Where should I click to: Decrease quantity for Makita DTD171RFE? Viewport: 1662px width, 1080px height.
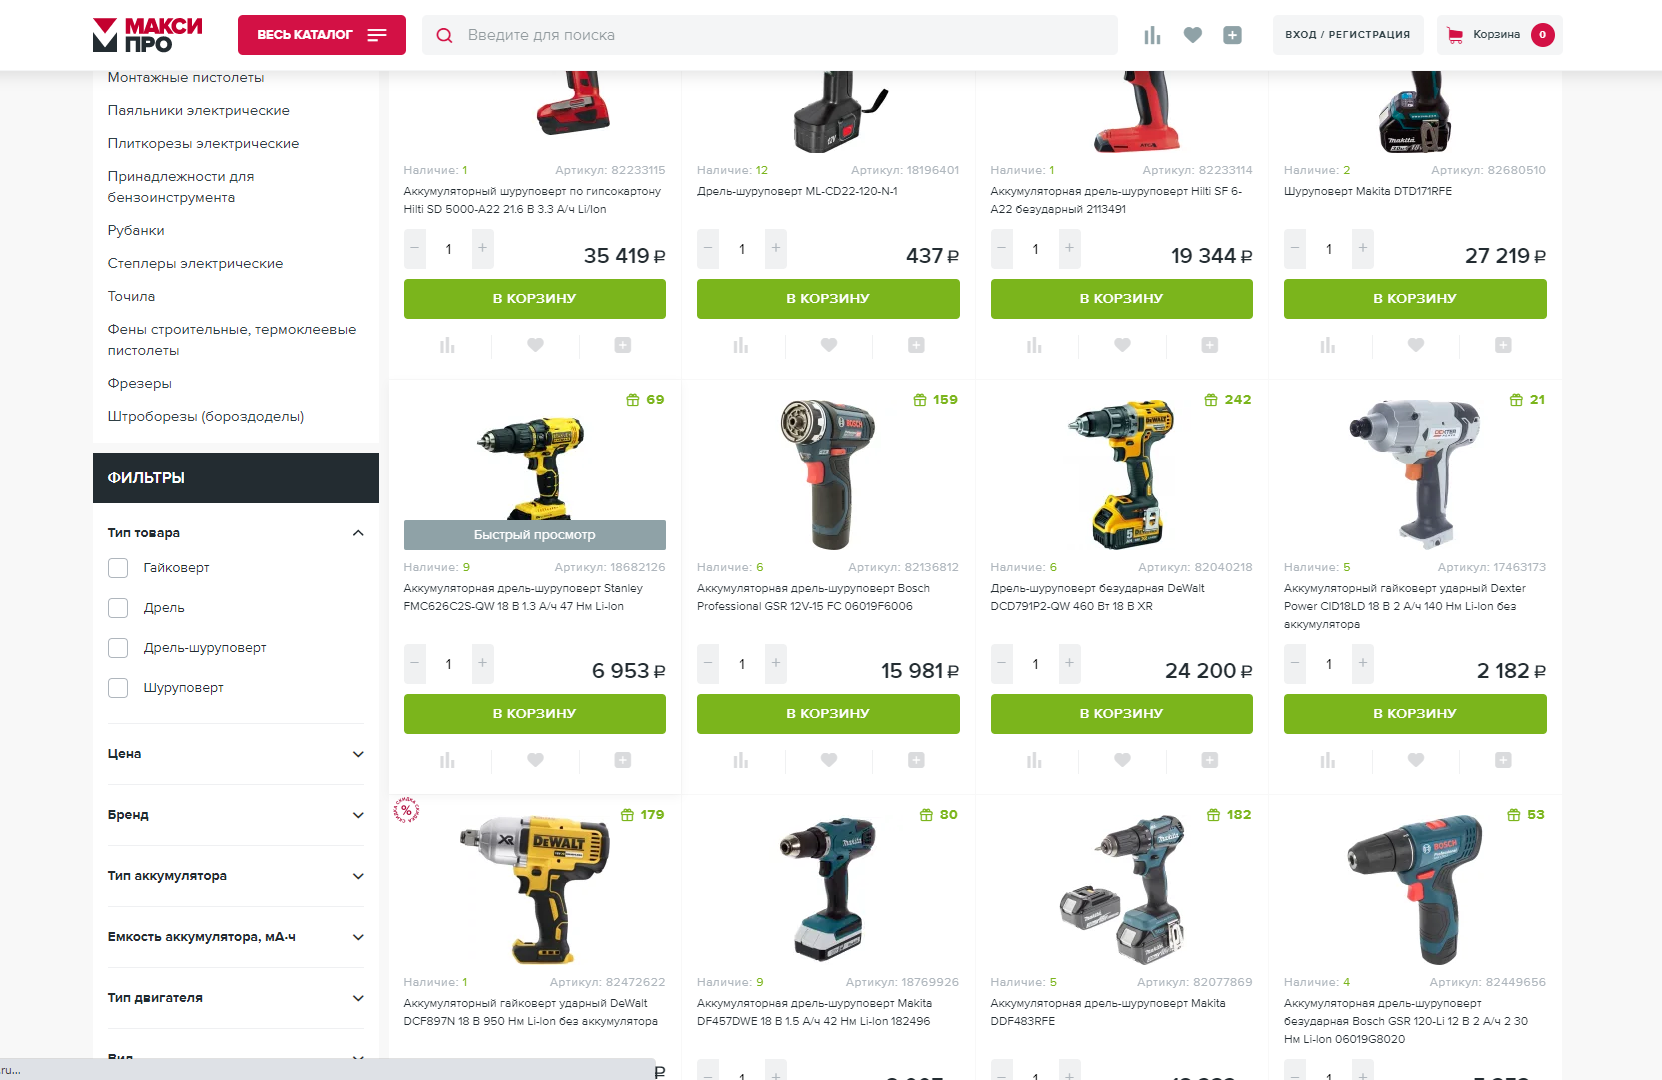1295,249
